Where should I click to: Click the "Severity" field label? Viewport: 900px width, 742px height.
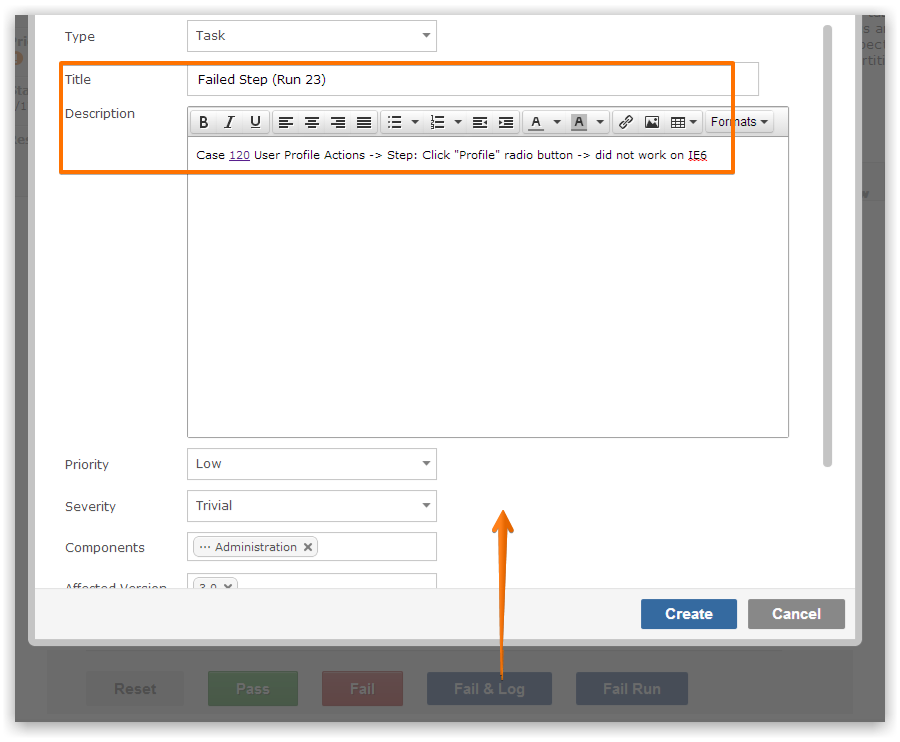tap(91, 506)
